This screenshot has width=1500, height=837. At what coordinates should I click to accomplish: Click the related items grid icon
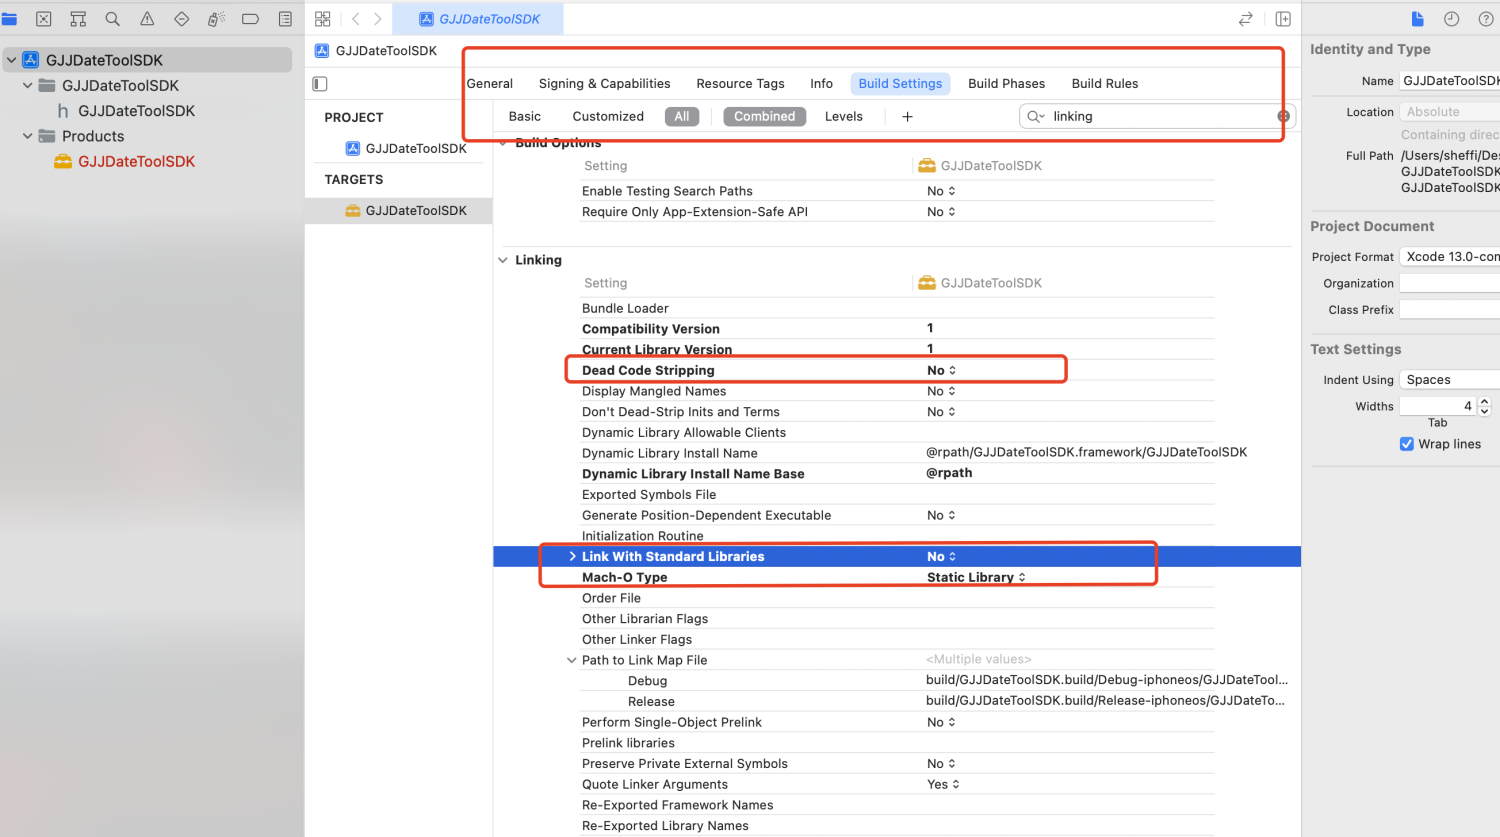[x=323, y=19]
